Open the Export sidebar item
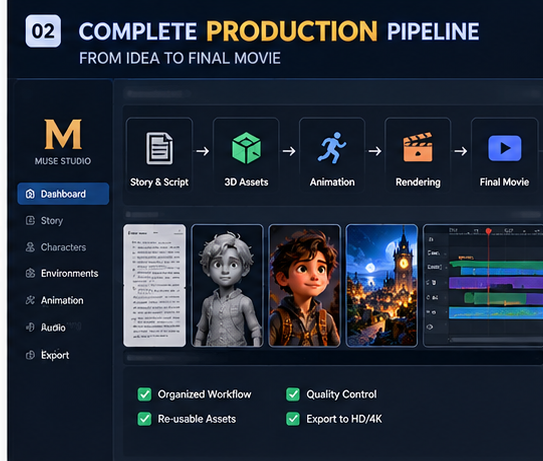 point(48,355)
